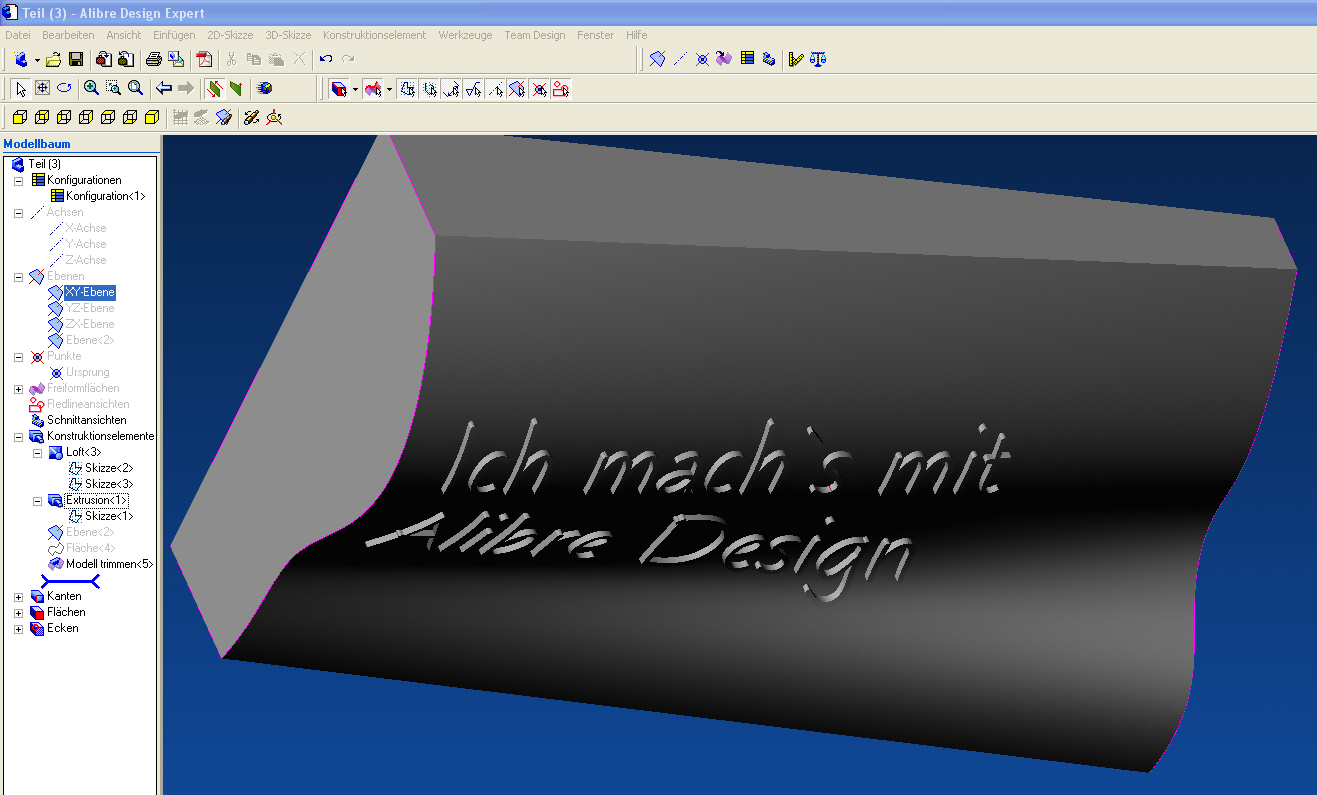Viewport: 1317px width, 795px height.
Task: Open dropdown arrow beside pink visibility icon
Action: tap(389, 89)
